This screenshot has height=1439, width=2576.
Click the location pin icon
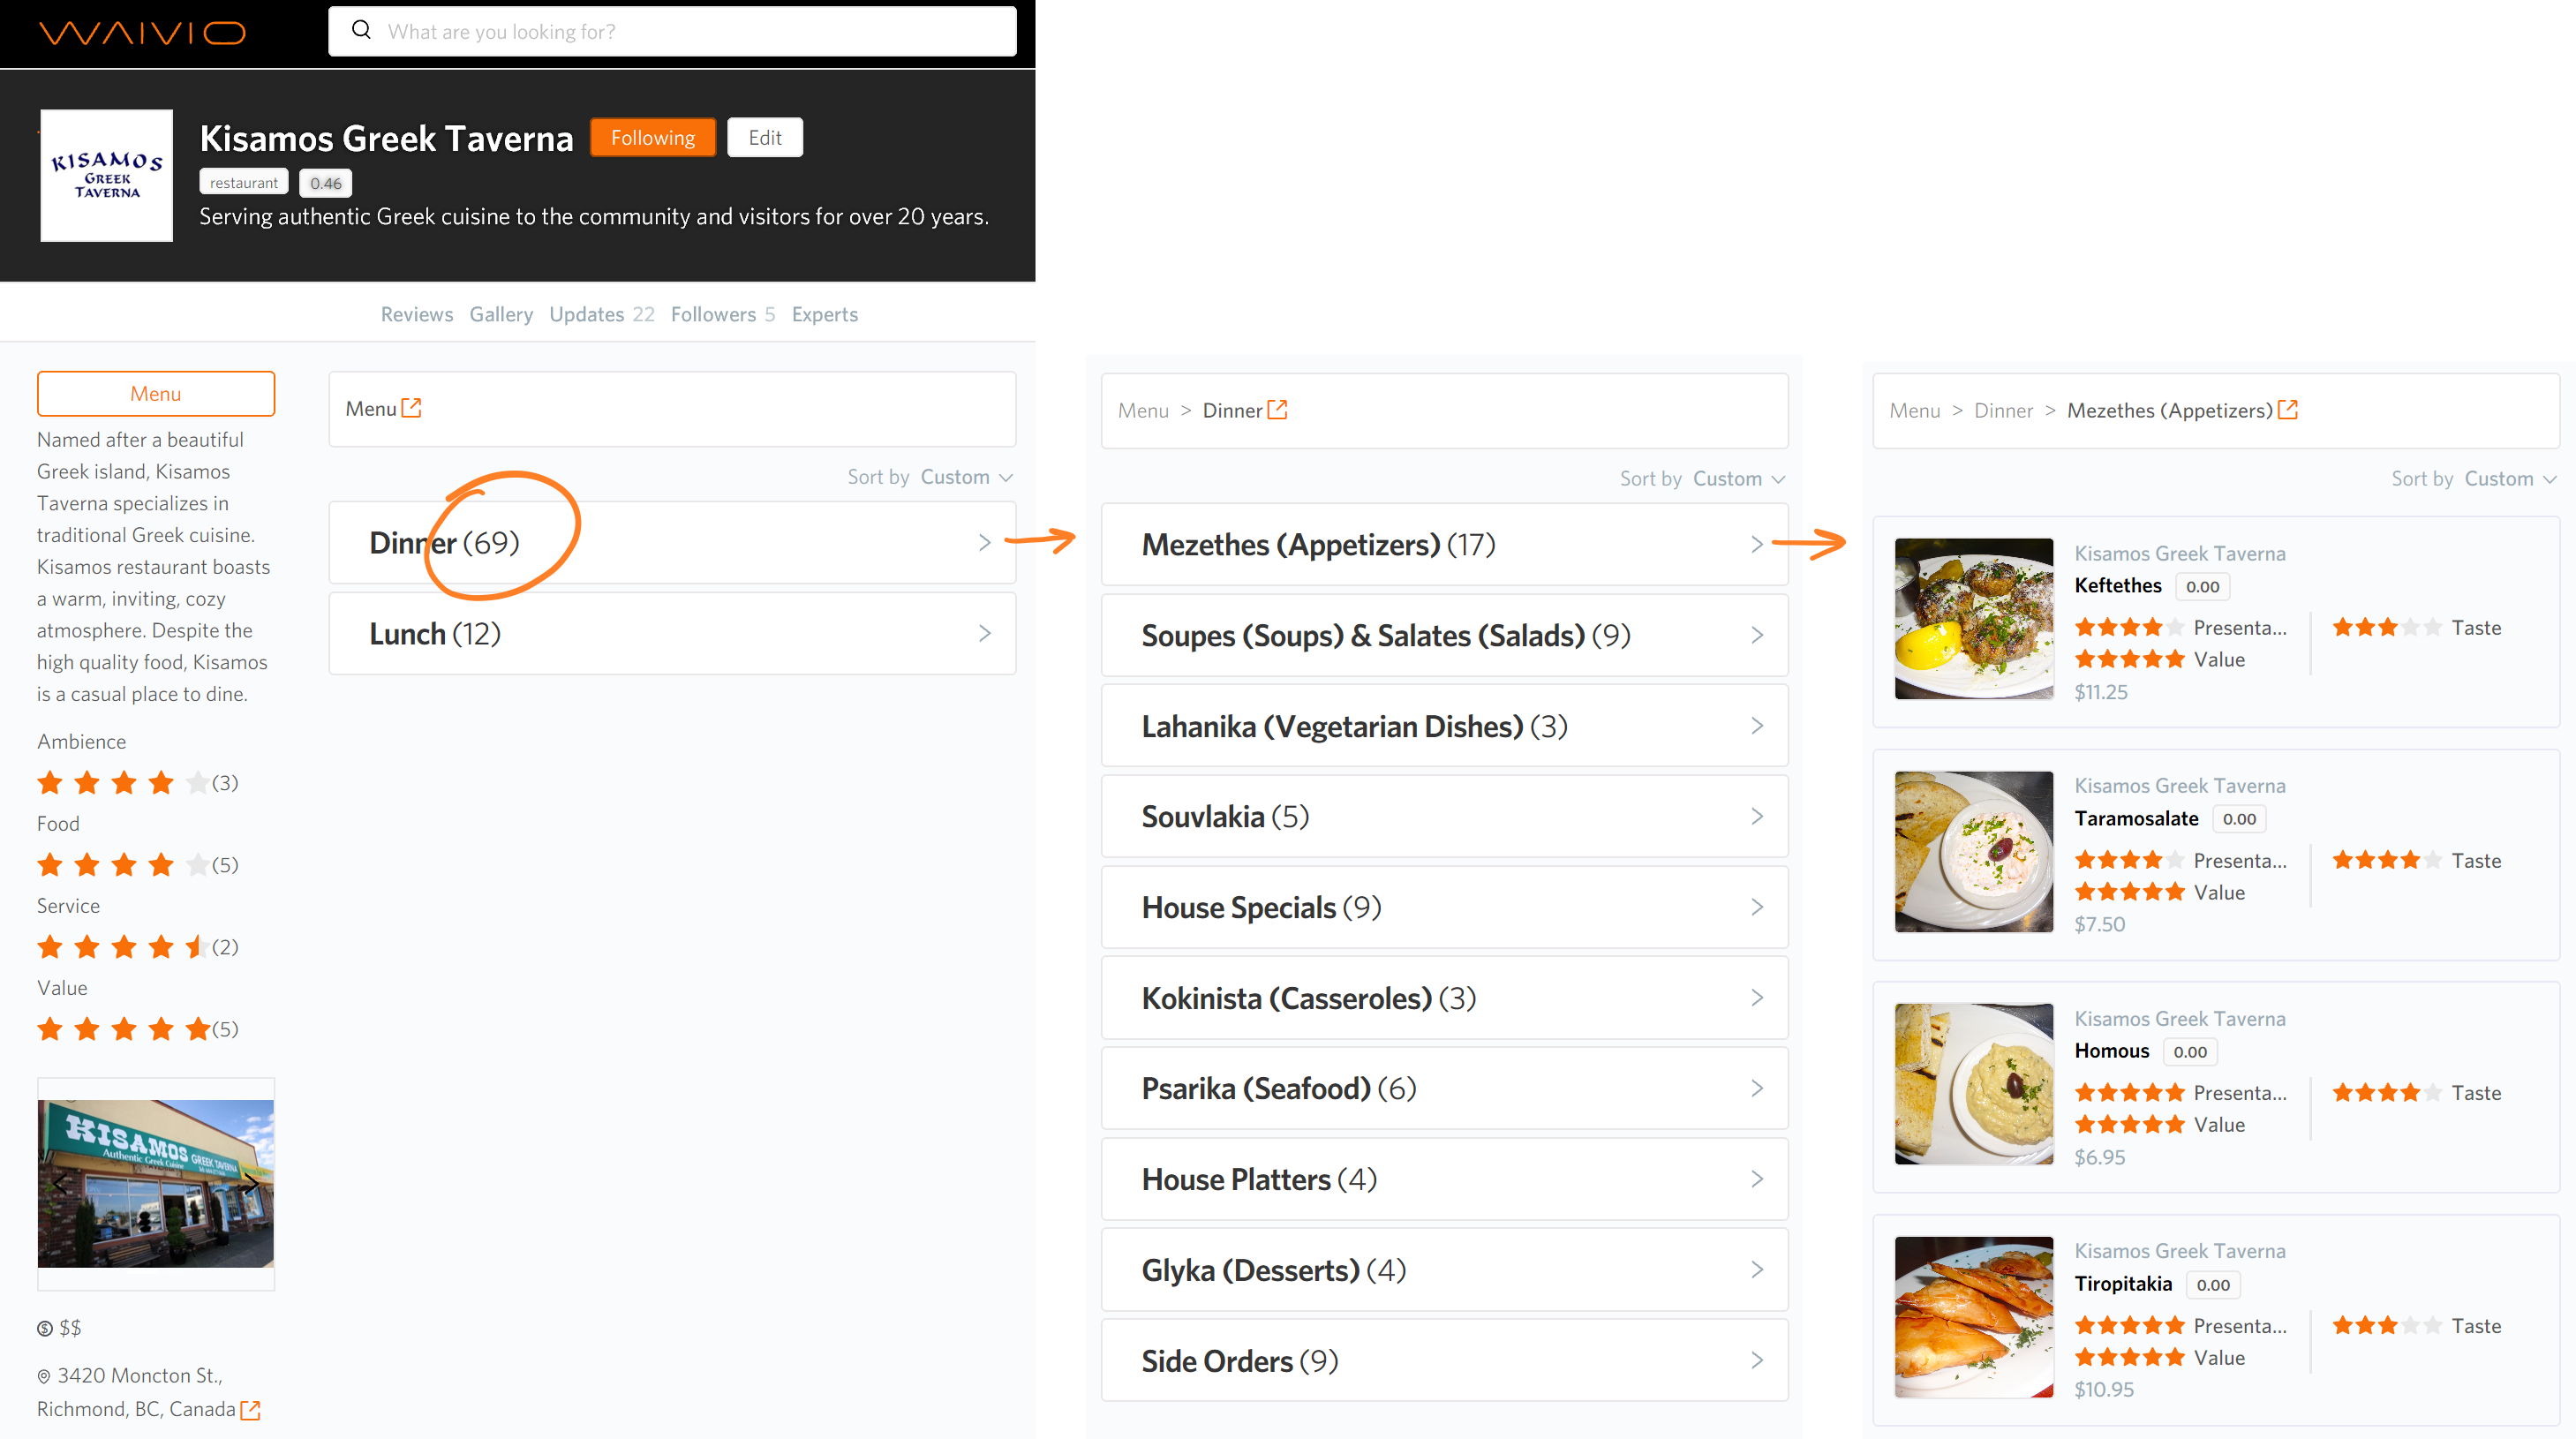(44, 1377)
